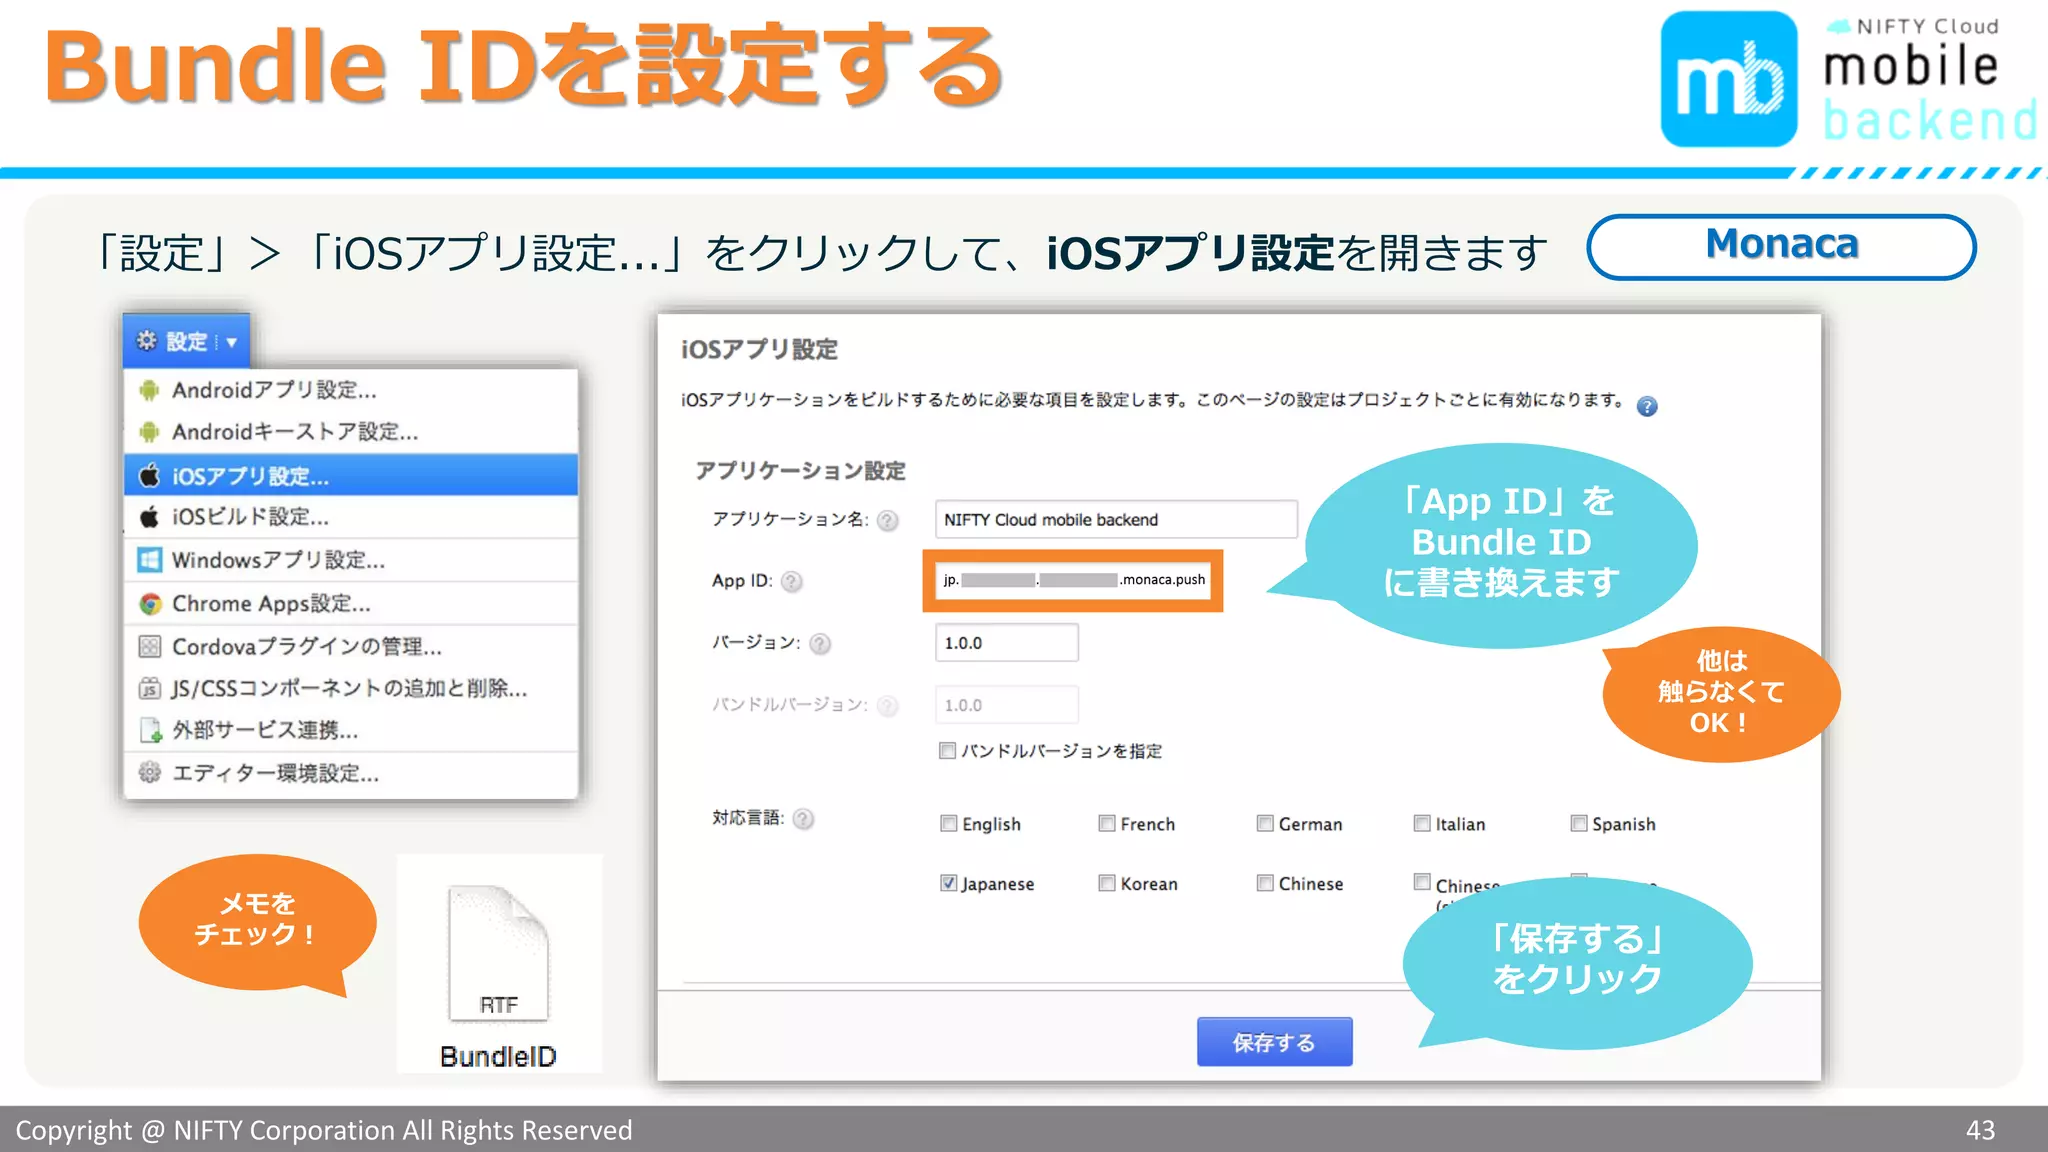Click the Cordova plugin management icon
This screenshot has width=2048, height=1152.
pyautogui.click(x=149, y=646)
